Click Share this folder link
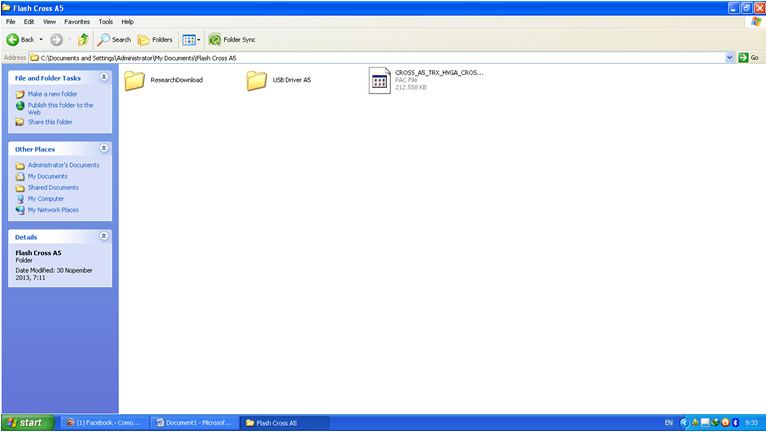The width and height of the screenshot is (766, 432). point(50,122)
